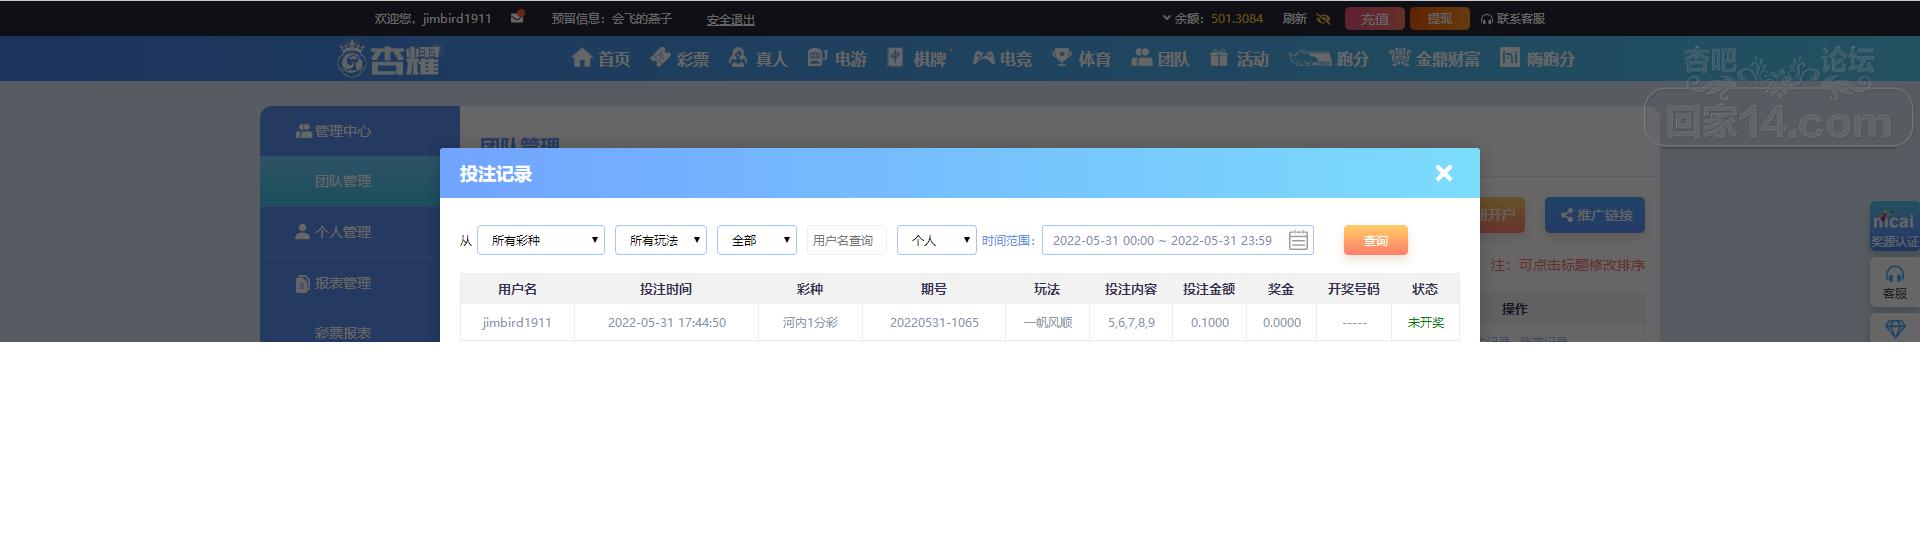Open the 所有玩法 dropdown

(x=661, y=240)
